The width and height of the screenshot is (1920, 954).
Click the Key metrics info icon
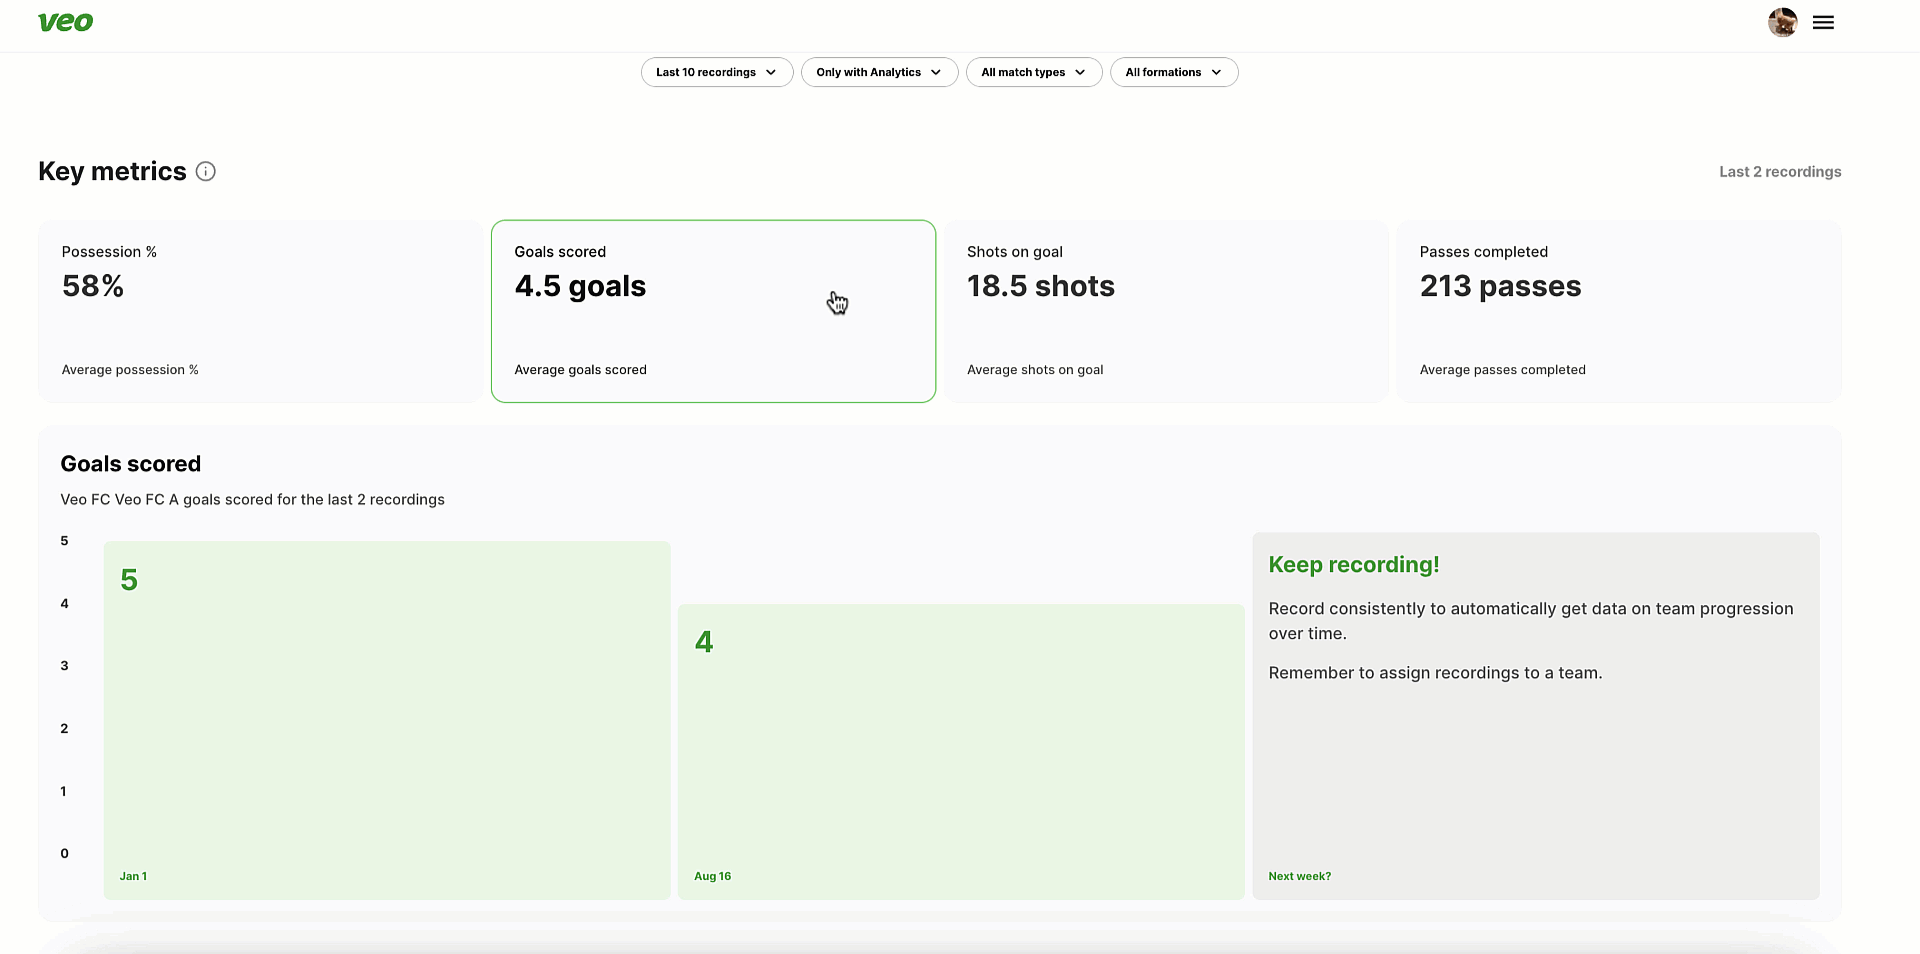point(206,171)
